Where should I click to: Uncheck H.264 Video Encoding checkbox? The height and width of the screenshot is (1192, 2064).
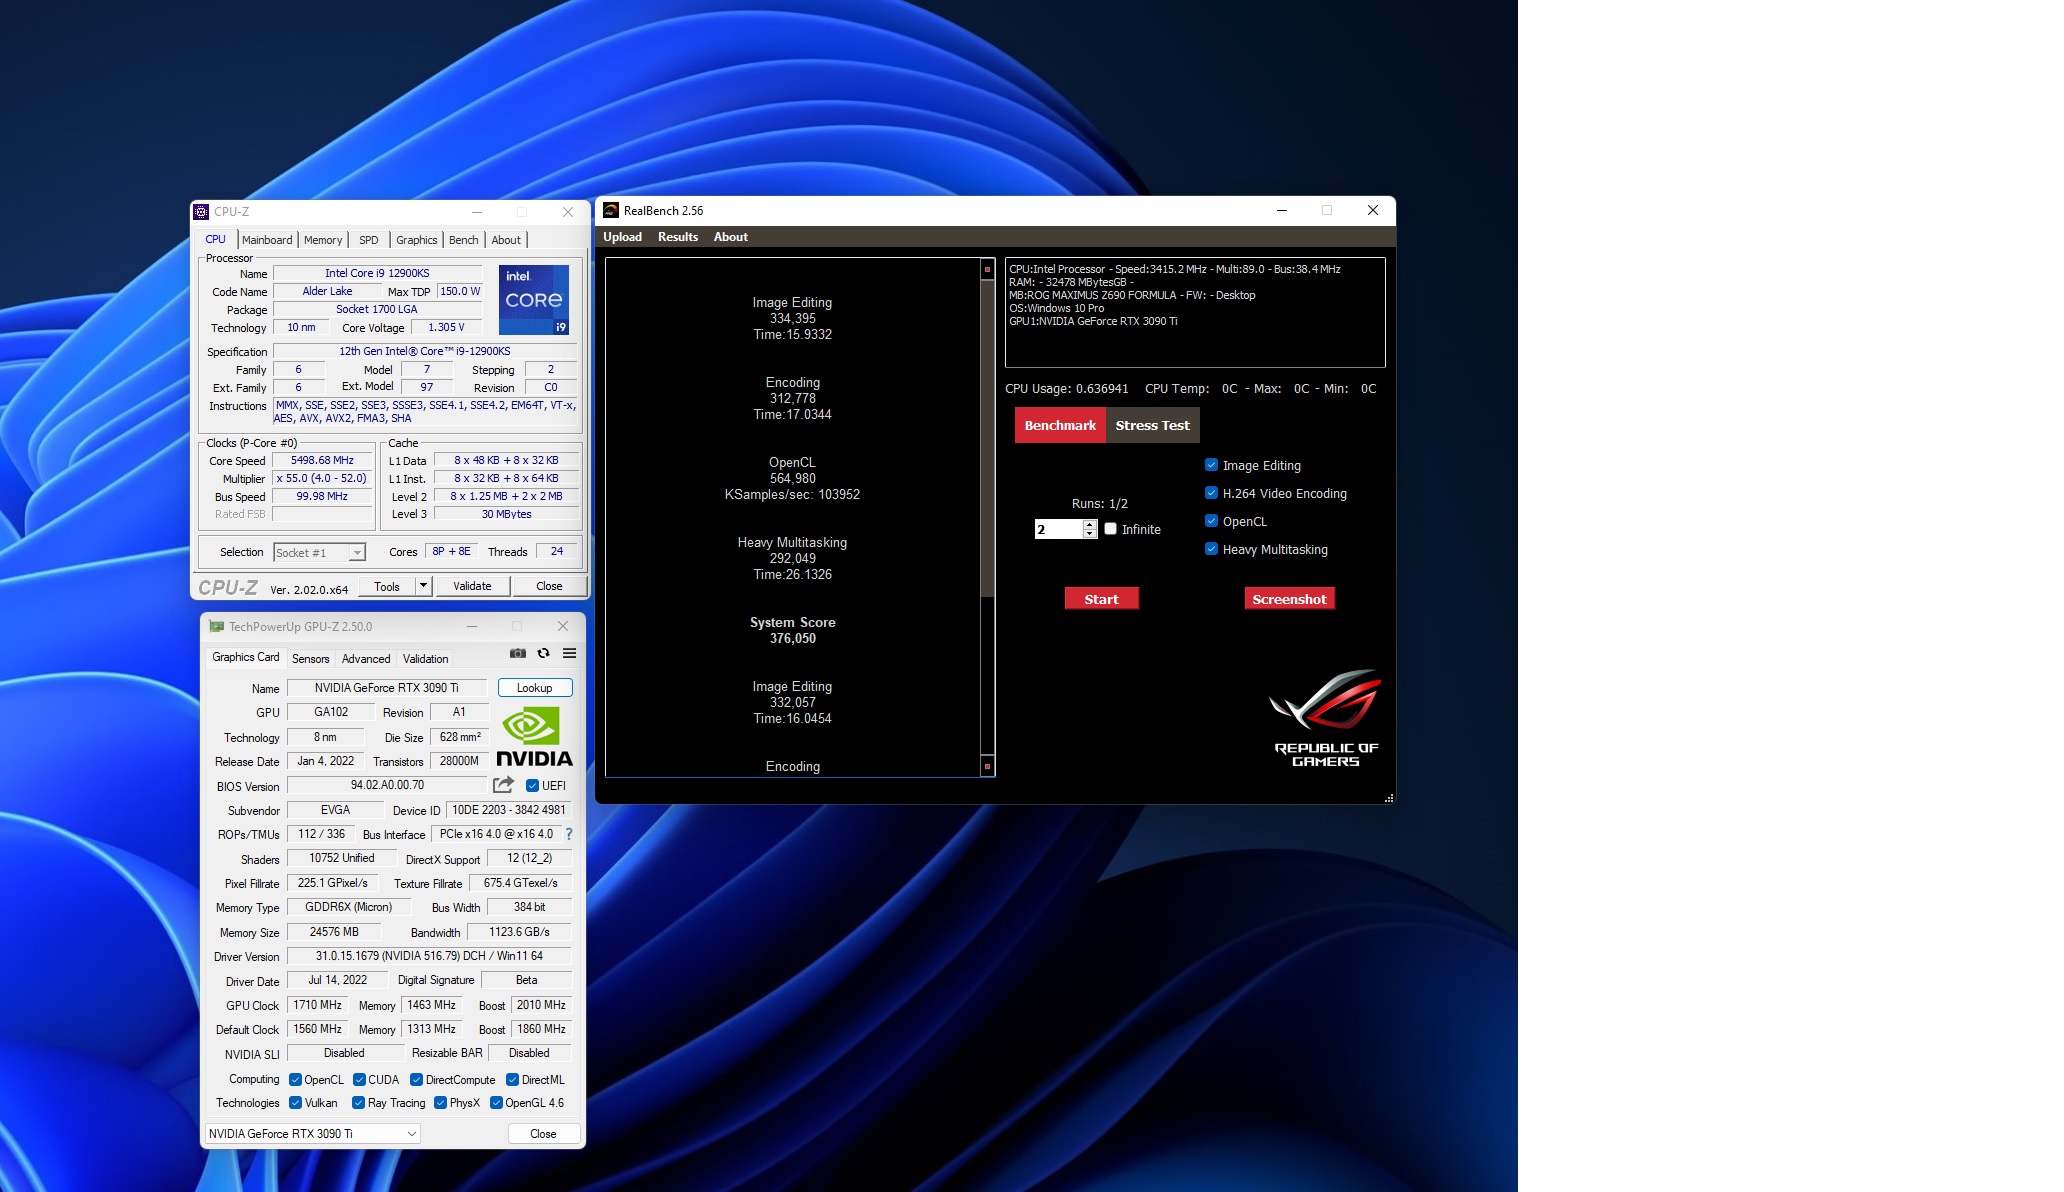(x=1211, y=493)
